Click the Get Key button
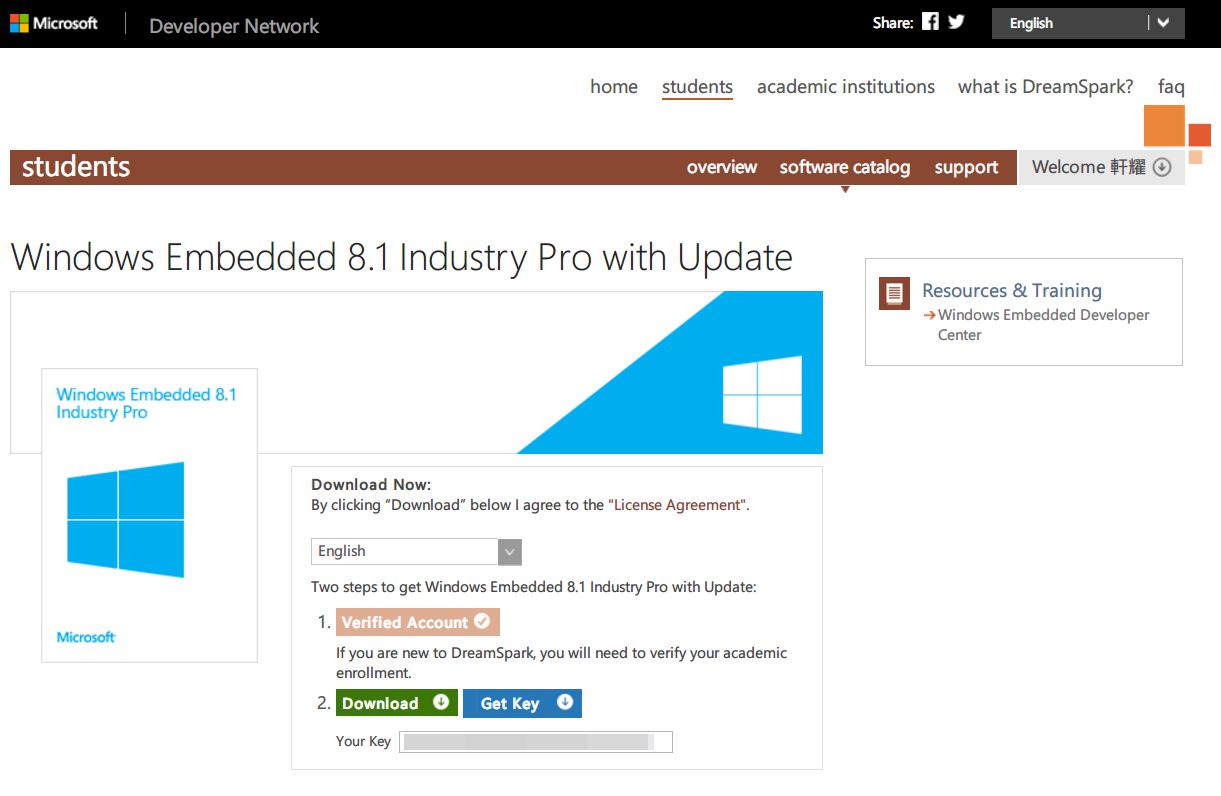Viewport: 1221px width, 796px height. [522, 703]
